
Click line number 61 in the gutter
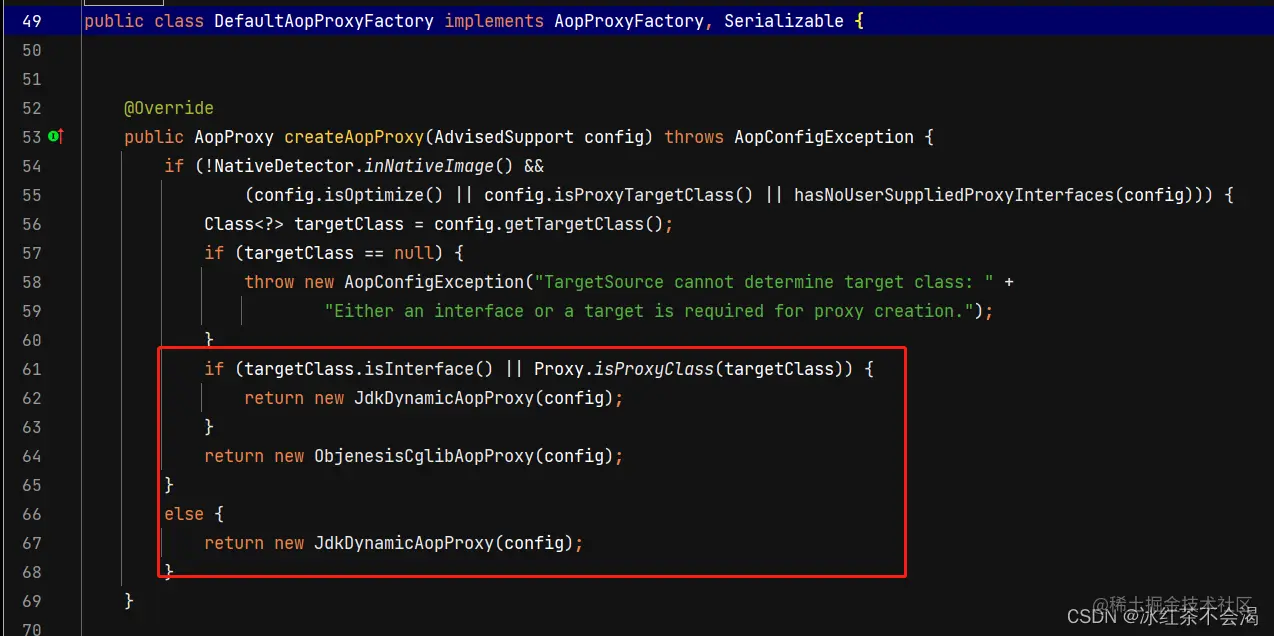(31, 369)
